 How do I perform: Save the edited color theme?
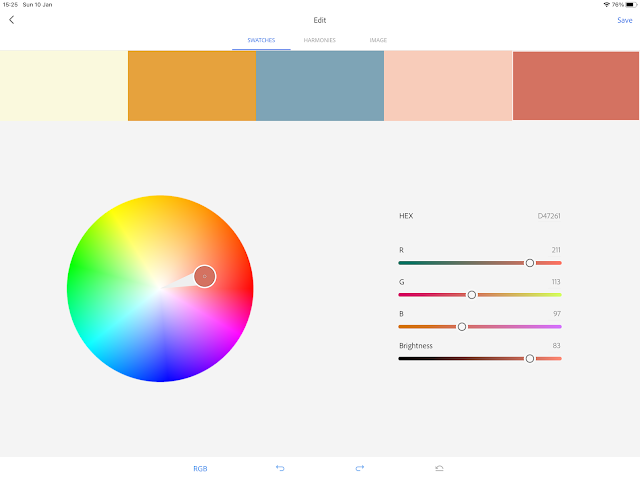pos(624,20)
